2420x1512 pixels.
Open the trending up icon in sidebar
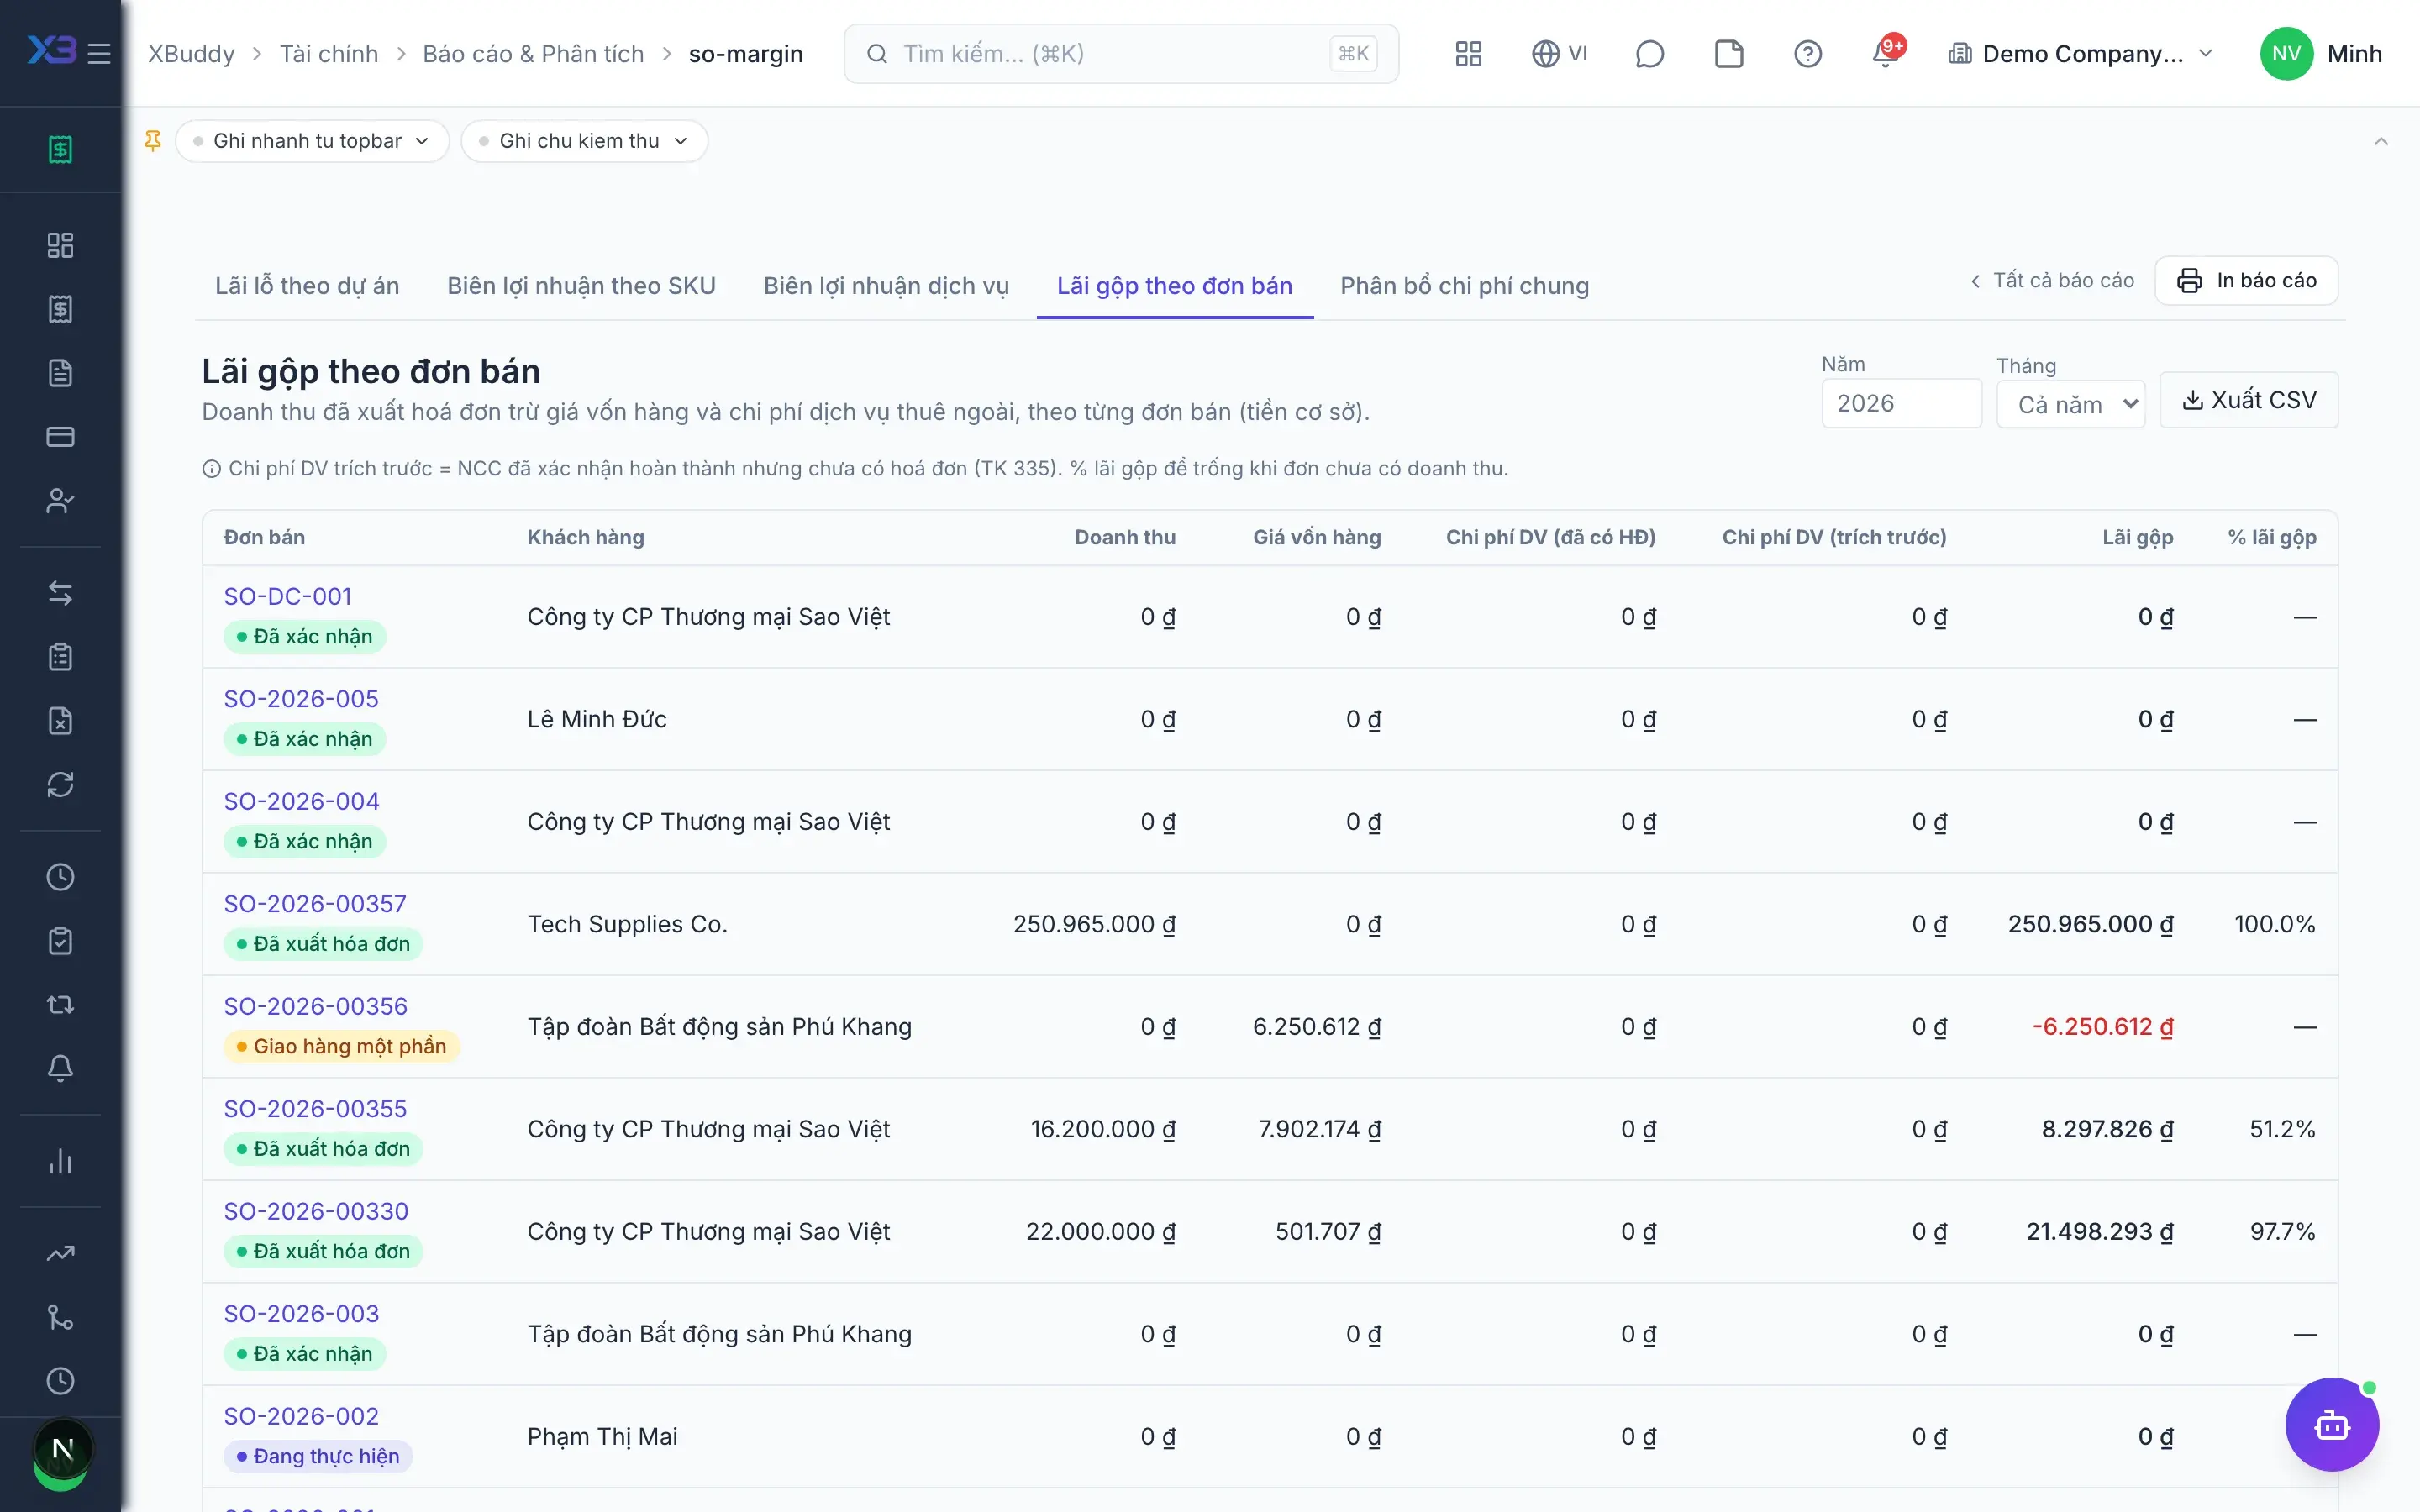(60, 1253)
